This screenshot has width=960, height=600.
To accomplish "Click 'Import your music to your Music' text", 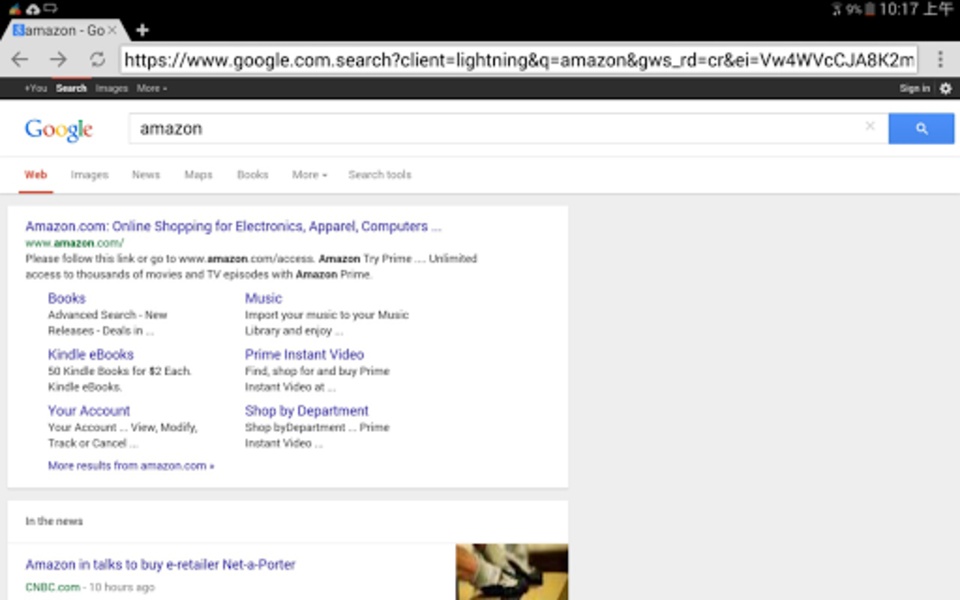I will (x=326, y=315).
